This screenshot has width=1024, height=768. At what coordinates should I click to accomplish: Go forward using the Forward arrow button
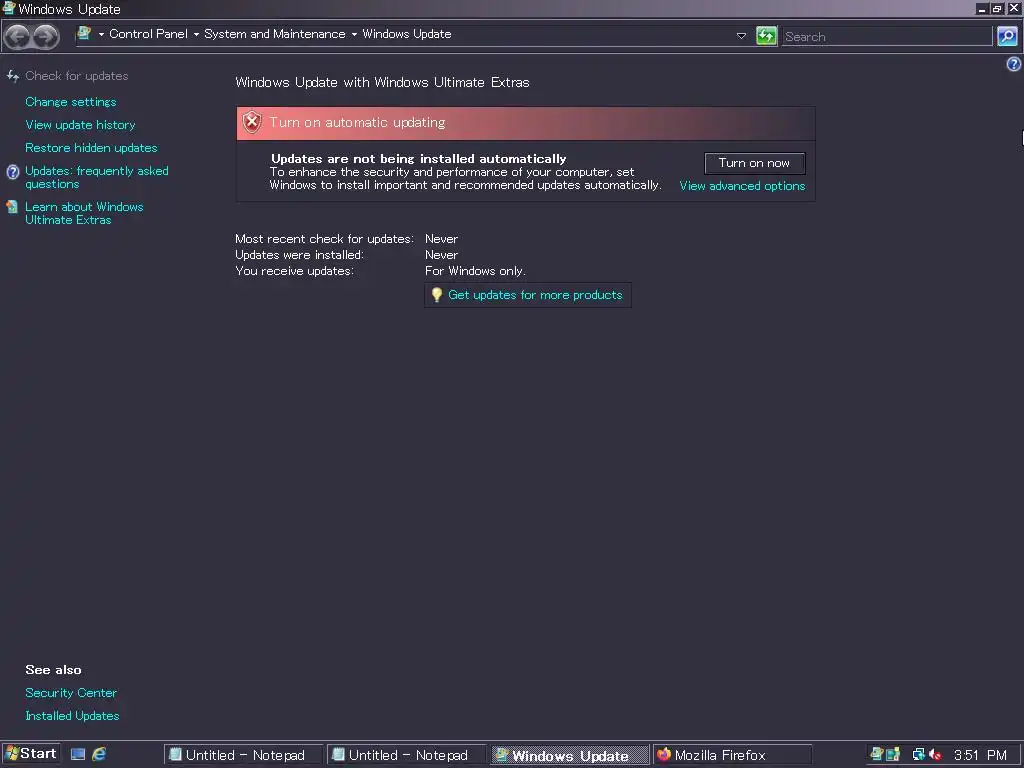point(46,37)
